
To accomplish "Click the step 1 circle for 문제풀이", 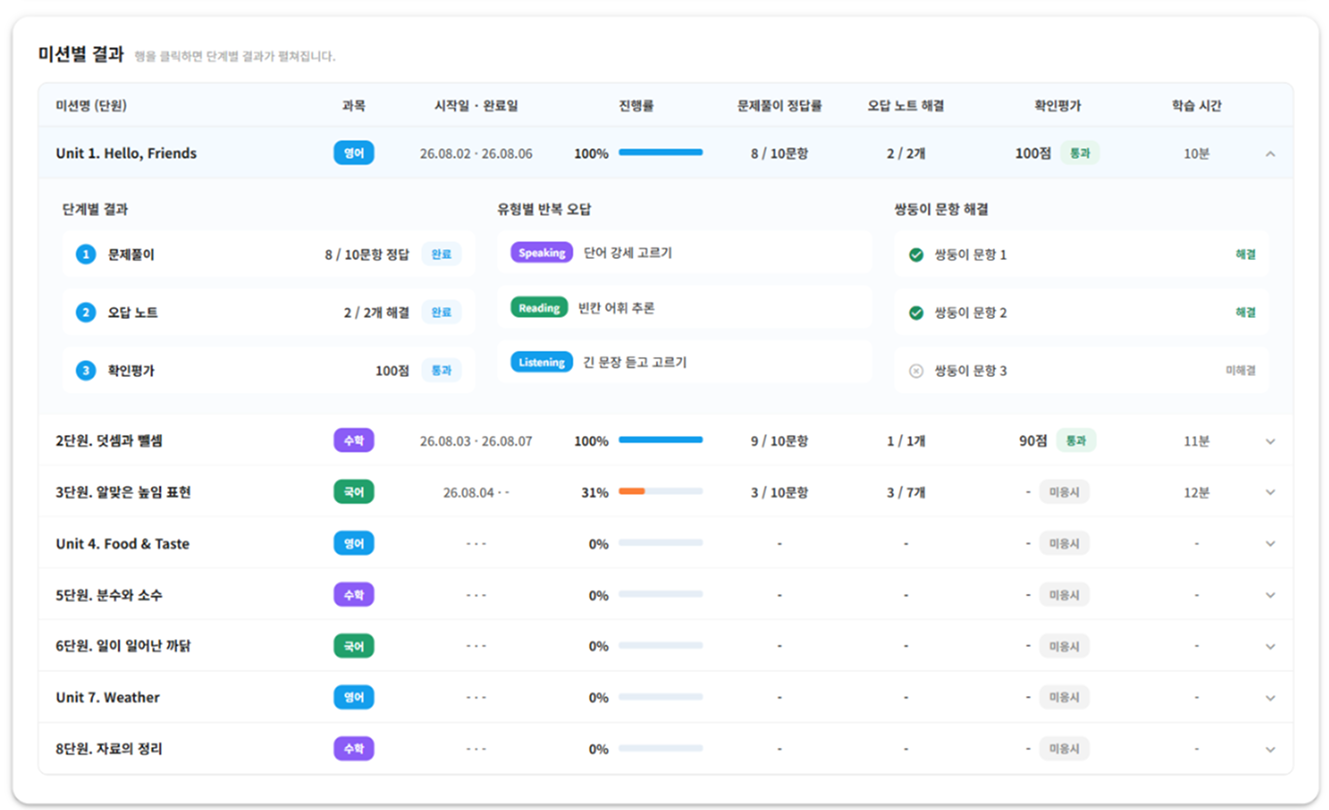I will click(86, 255).
